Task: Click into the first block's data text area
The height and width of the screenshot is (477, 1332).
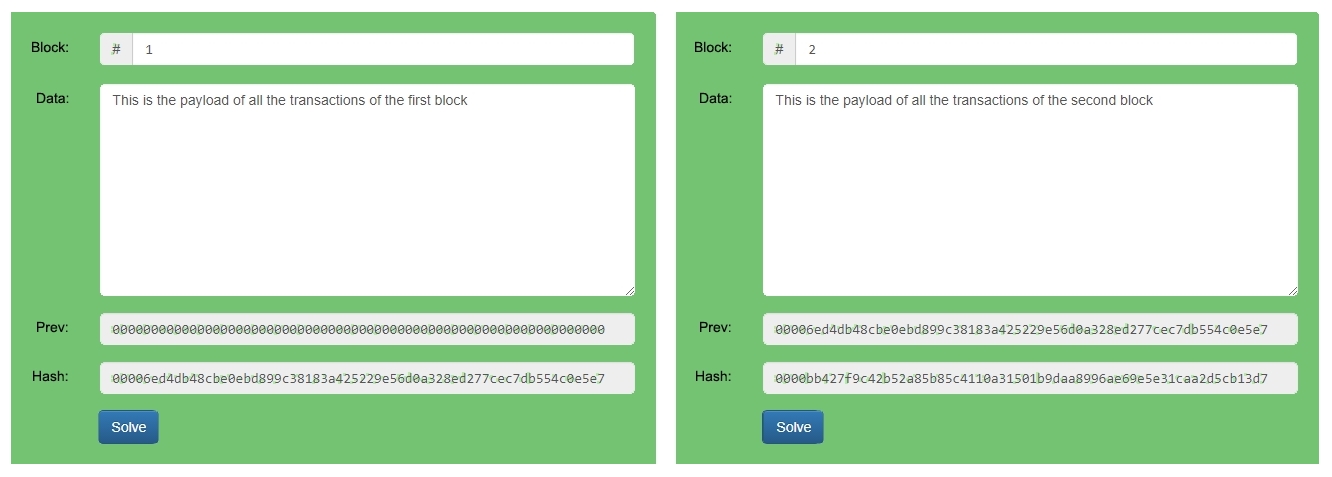Action: 367,190
